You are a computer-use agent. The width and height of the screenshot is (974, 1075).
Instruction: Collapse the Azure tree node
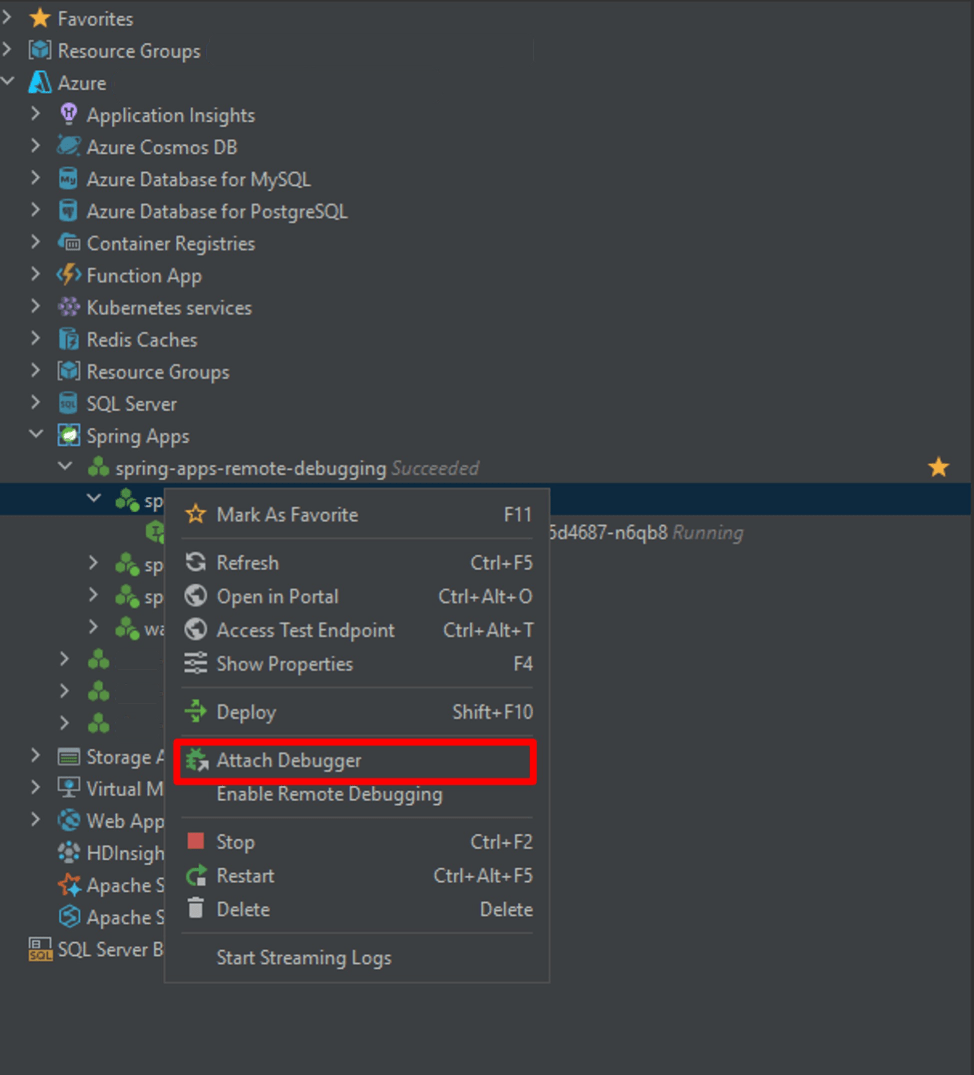coord(10,83)
